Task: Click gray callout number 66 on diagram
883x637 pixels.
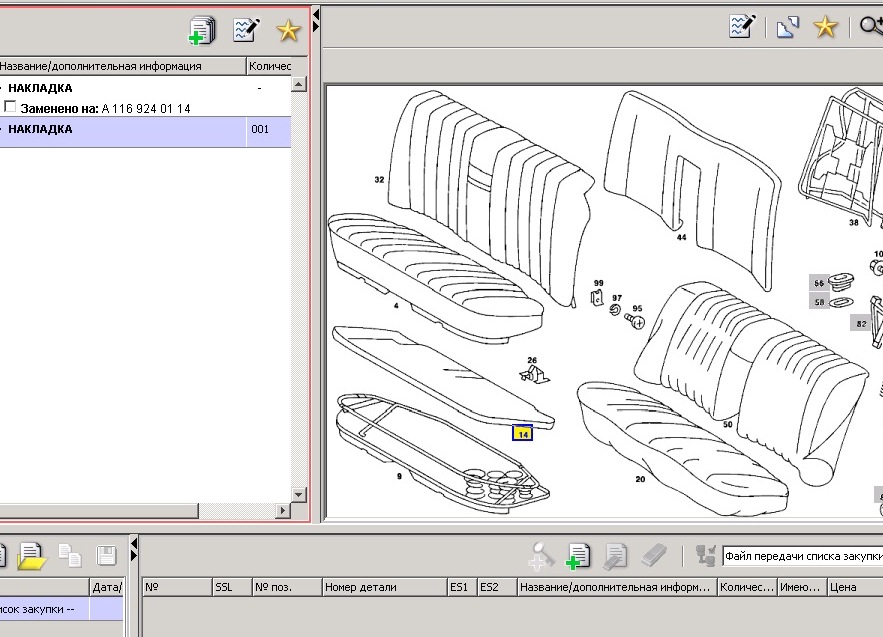Action: tap(819, 283)
